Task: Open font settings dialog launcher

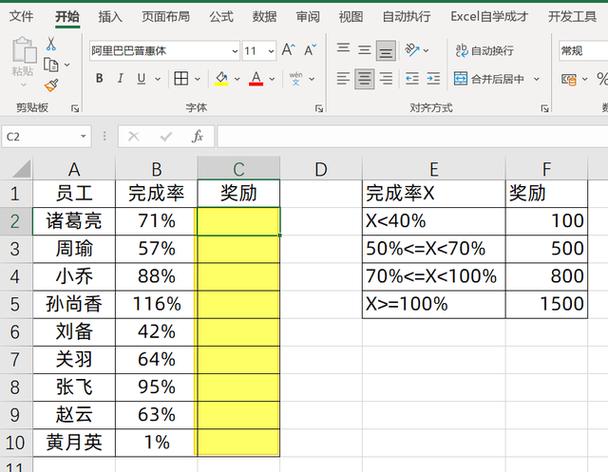Action: (319, 109)
